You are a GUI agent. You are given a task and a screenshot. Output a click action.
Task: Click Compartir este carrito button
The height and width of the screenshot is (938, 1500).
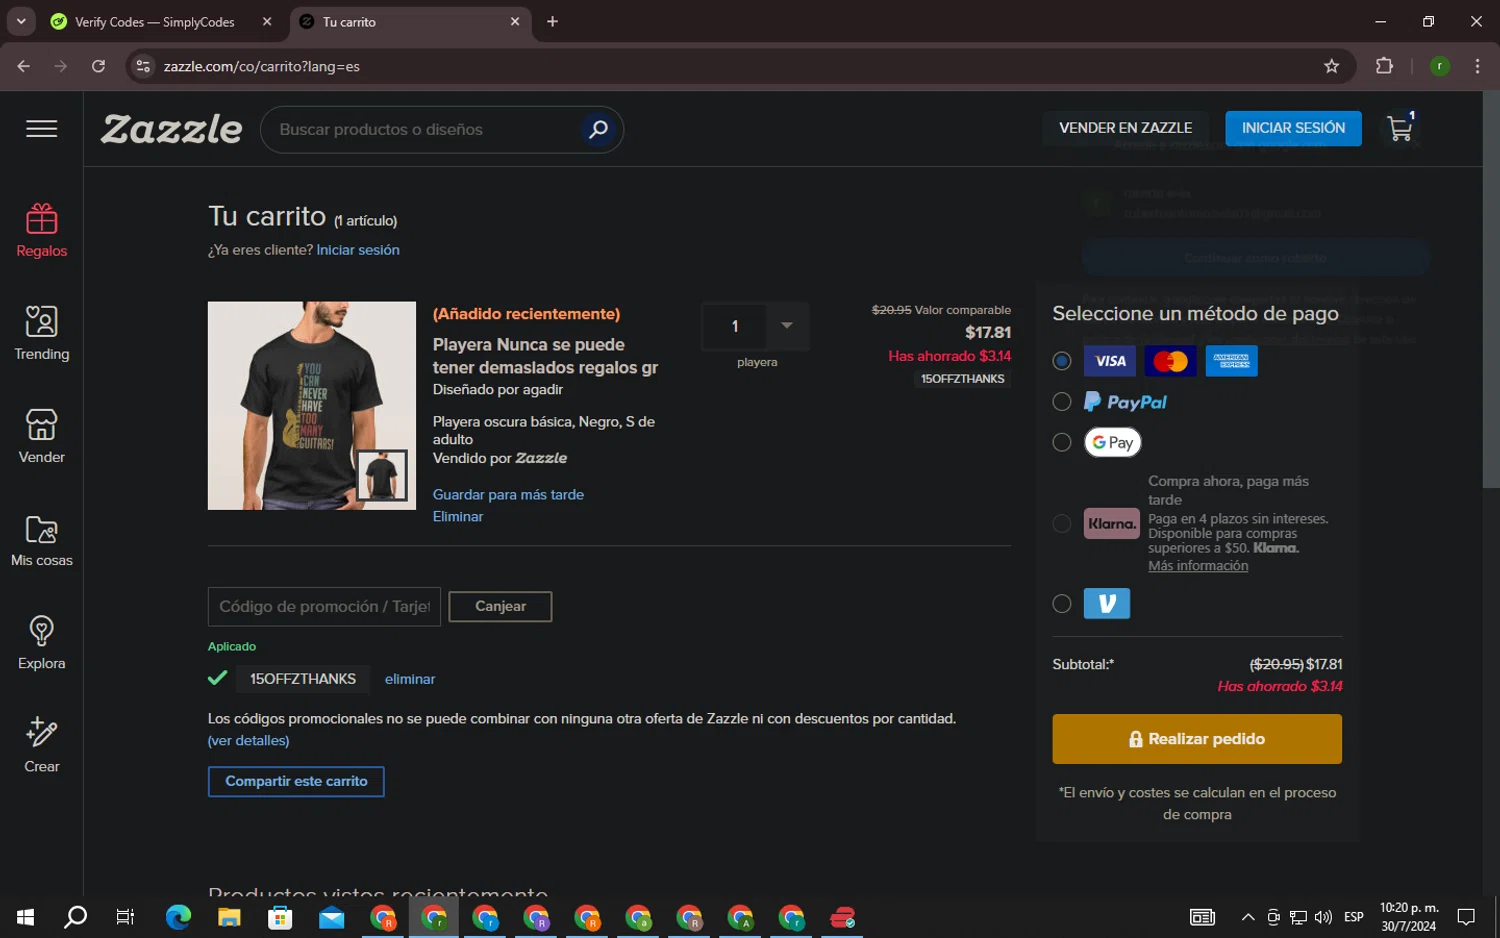pyautogui.click(x=296, y=781)
